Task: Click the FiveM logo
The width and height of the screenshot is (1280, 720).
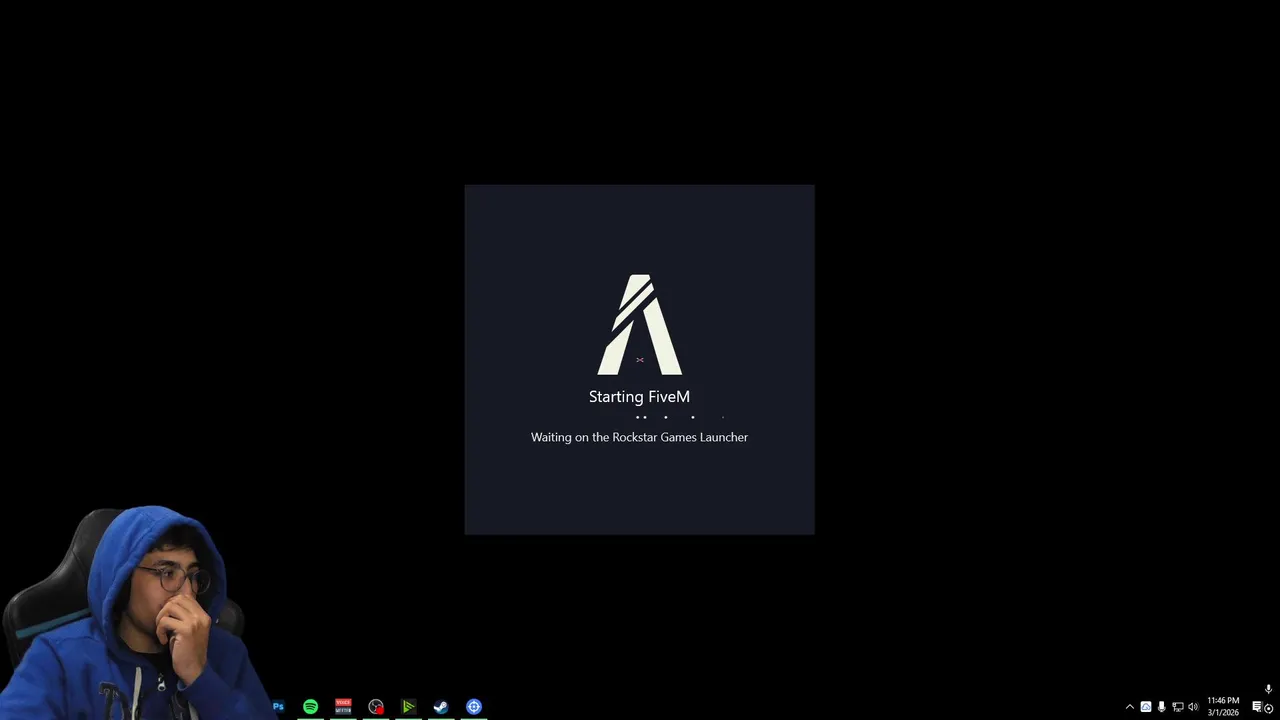Action: click(x=640, y=325)
